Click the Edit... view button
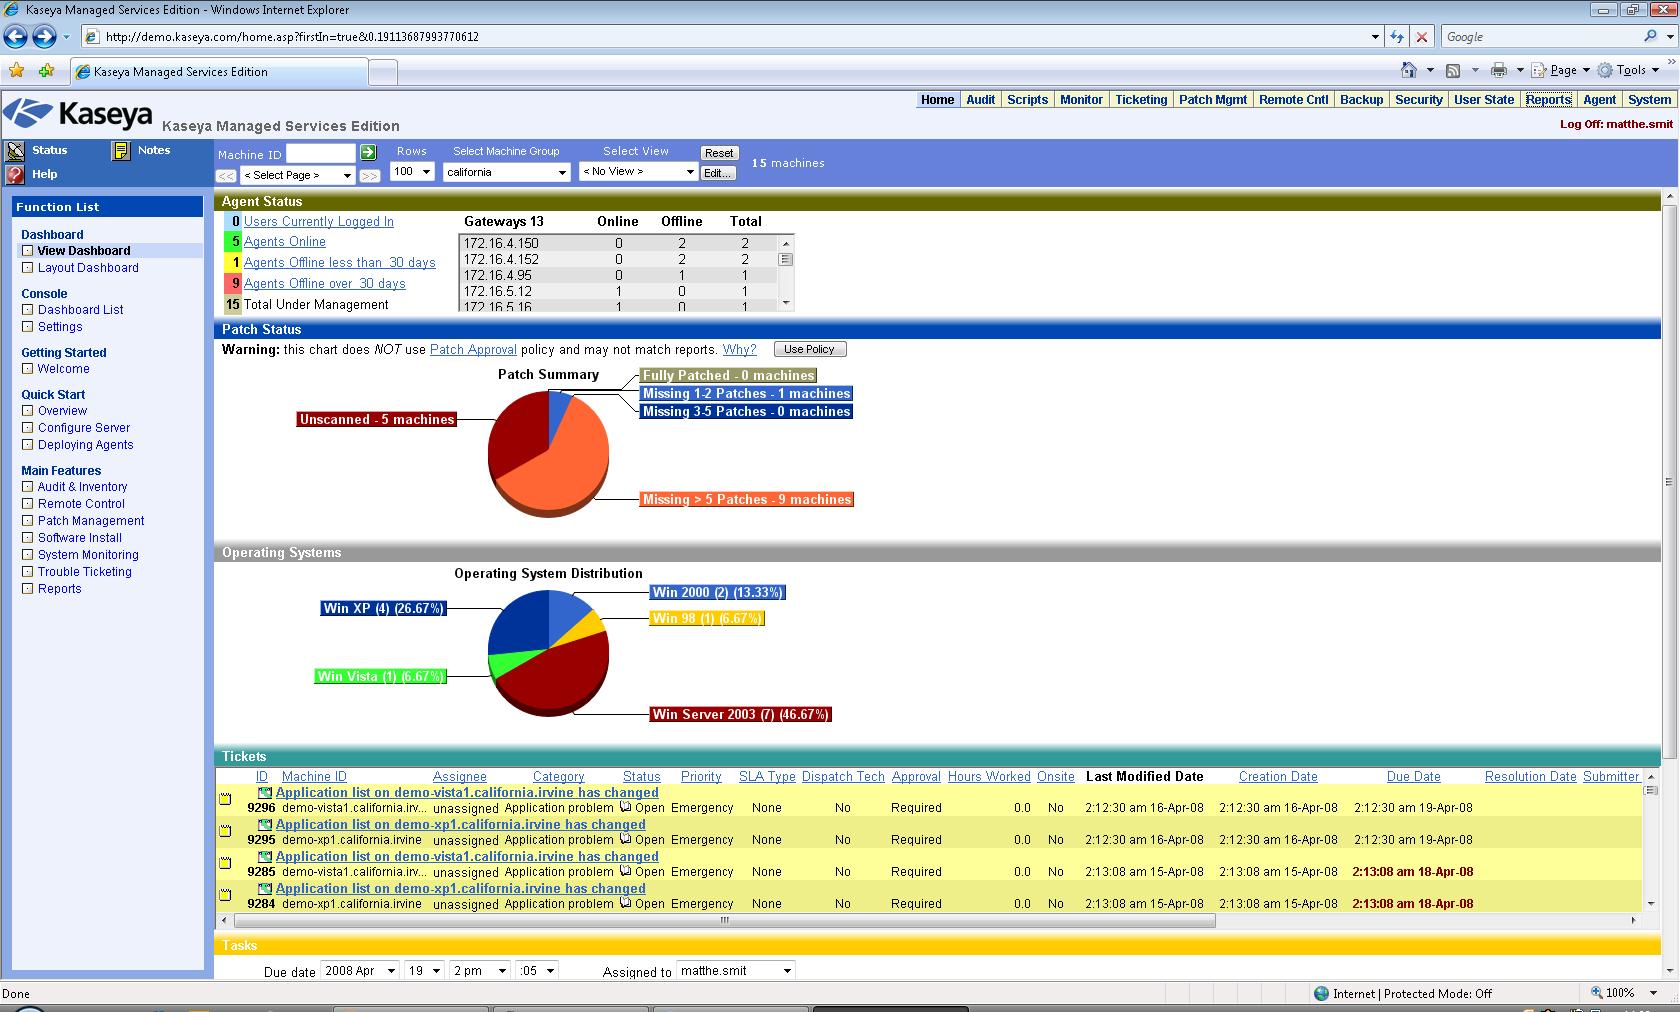Viewport: 1680px width, 1012px height. point(718,173)
